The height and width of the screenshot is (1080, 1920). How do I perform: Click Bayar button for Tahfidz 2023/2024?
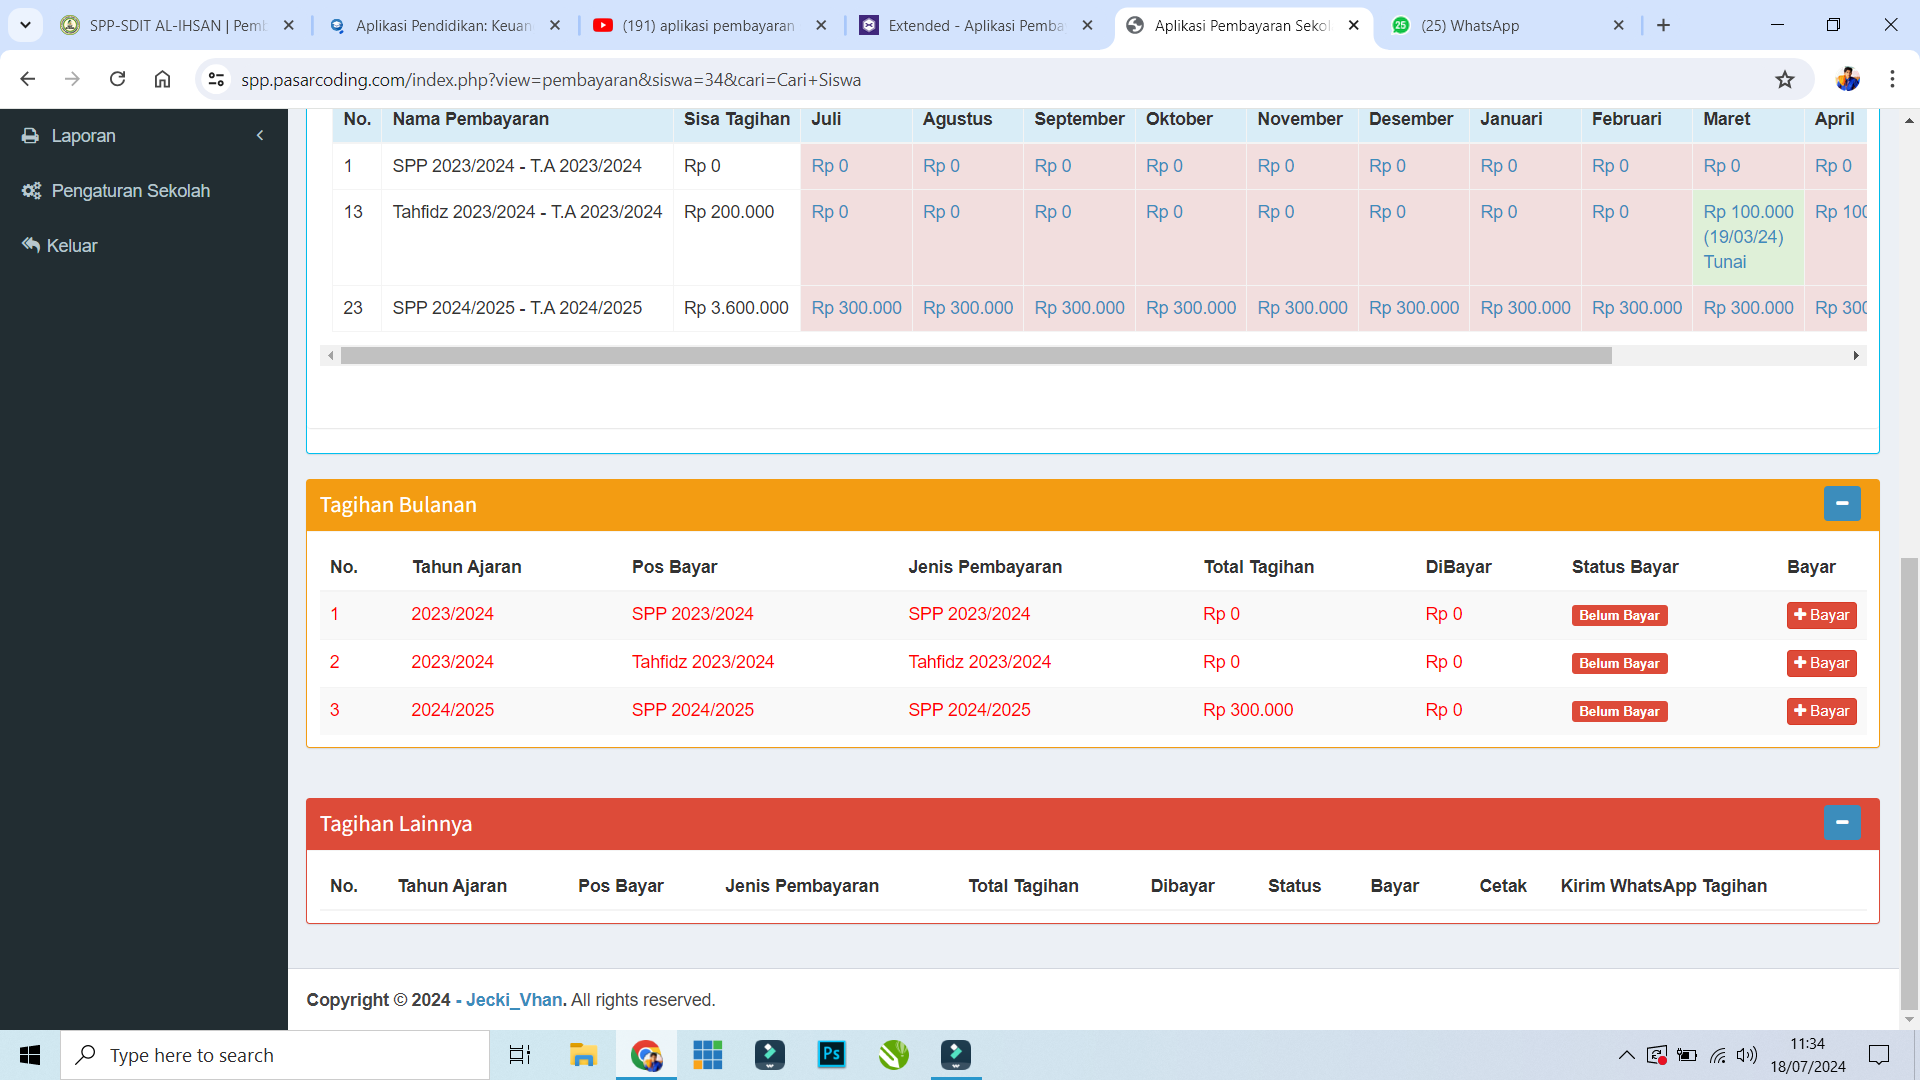(x=1821, y=663)
